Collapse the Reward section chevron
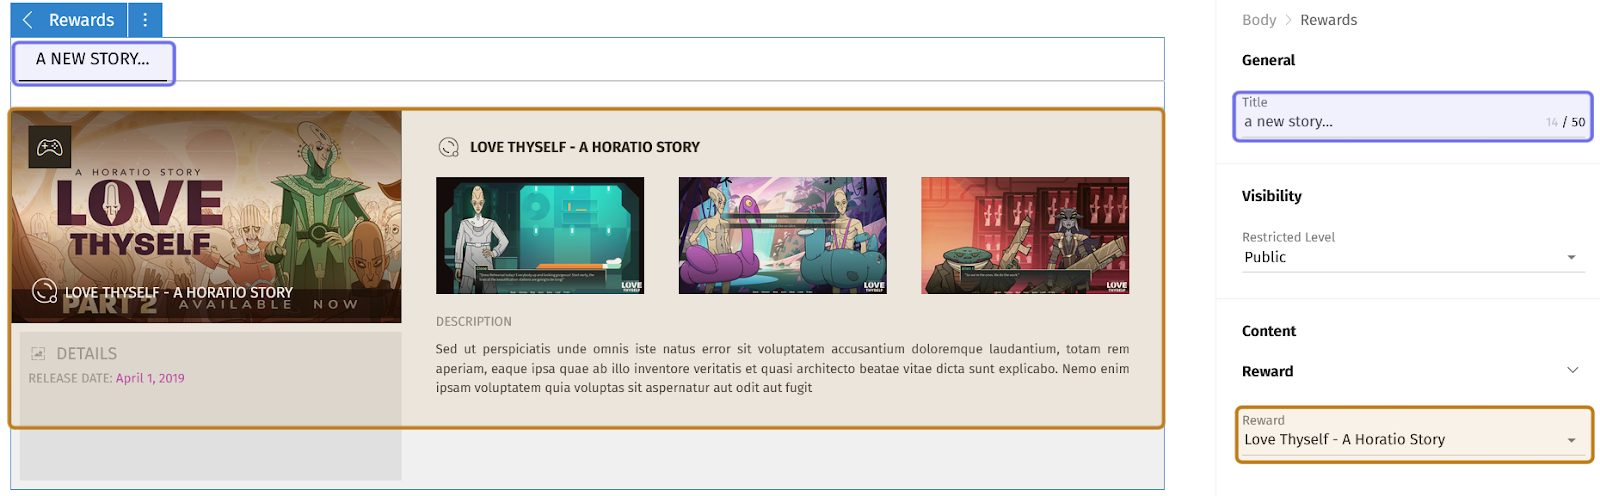This screenshot has width=1600, height=496. click(1572, 370)
